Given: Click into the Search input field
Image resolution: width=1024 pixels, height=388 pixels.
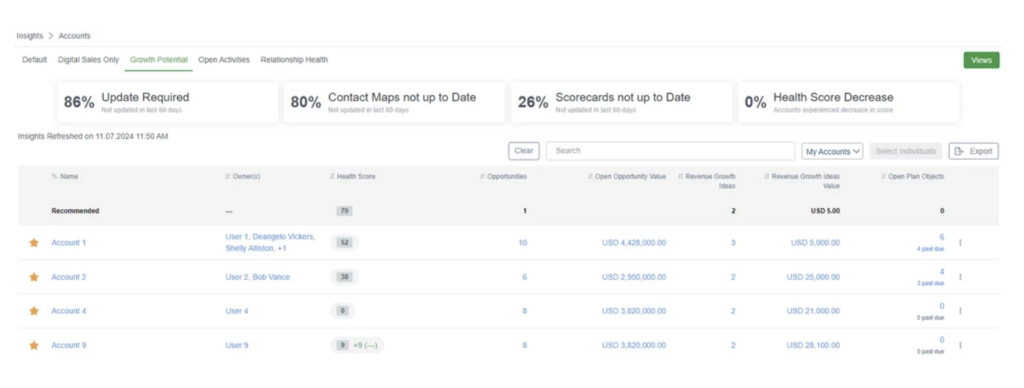Looking at the screenshot, I should pyautogui.click(x=670, y=151).
